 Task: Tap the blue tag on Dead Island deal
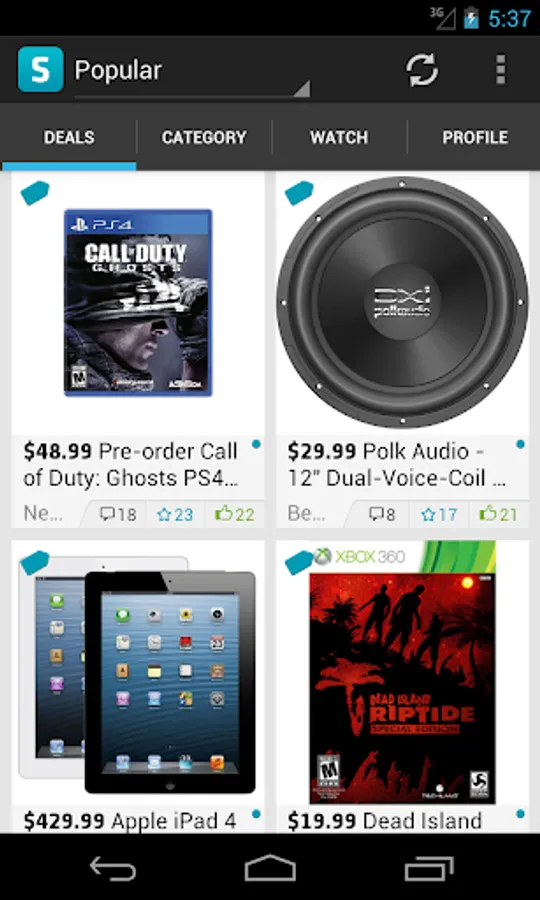pyautogui.click(x=299, y=562)
